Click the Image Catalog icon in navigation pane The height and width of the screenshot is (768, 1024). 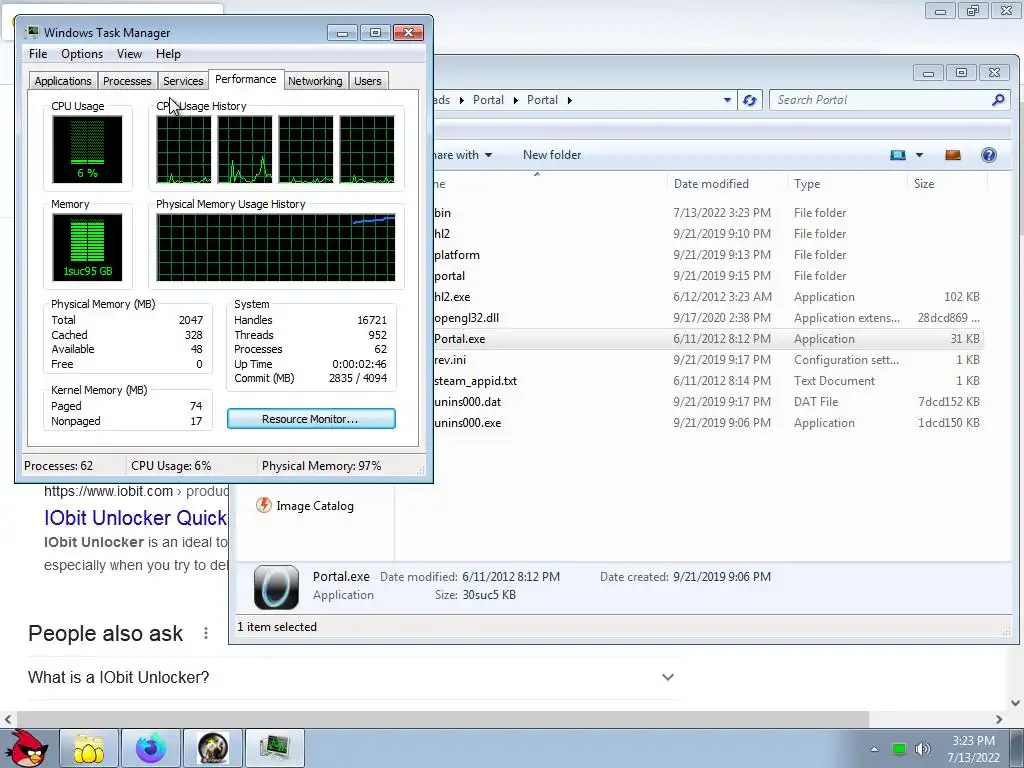point(264,505)
